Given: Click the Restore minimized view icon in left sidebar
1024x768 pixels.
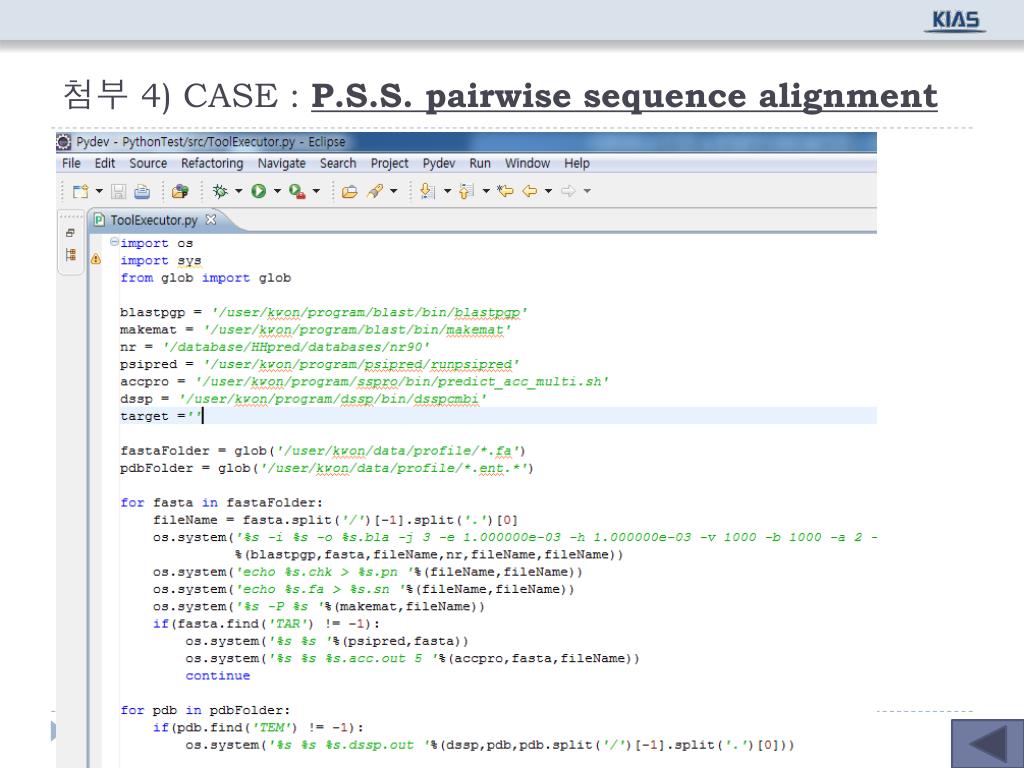Looking at the screenshot, I should tap(70, 232).
